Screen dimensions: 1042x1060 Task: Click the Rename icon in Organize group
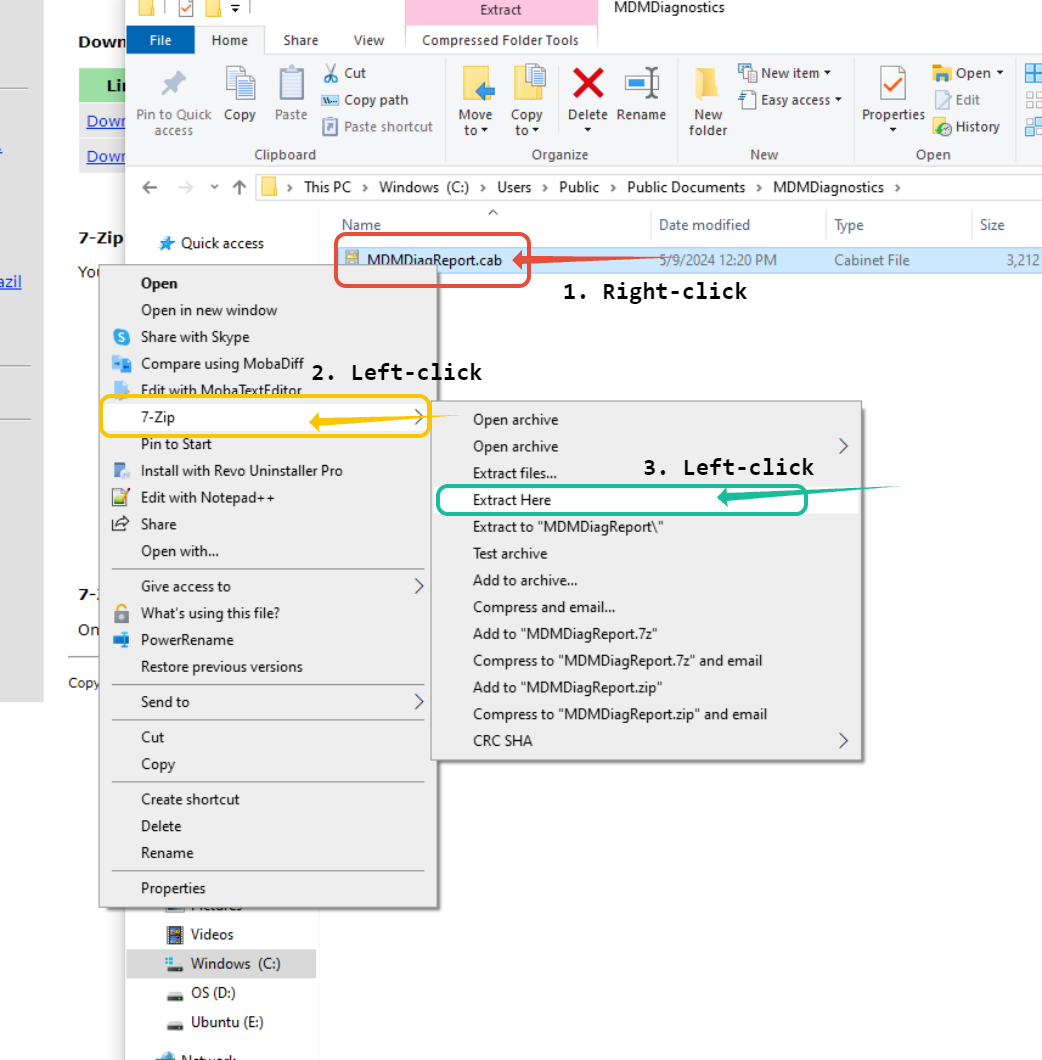point(642,84)
